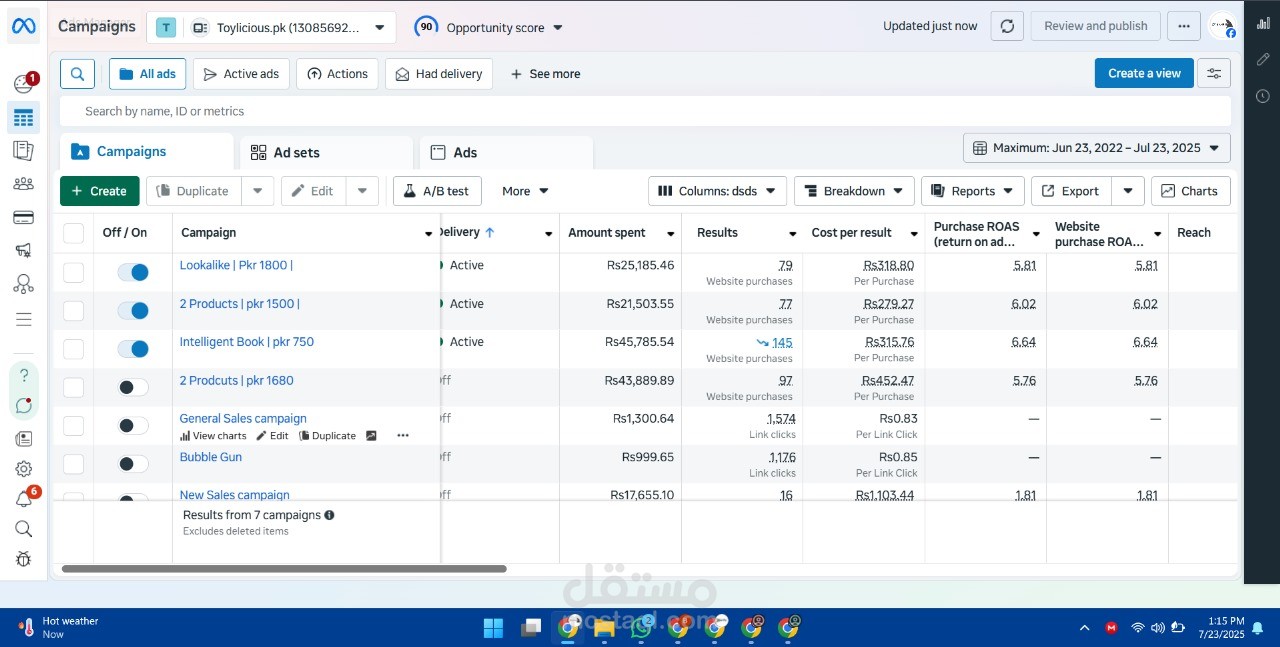Open the All tools hamburger icon
1280x647 pixels.
23,319
